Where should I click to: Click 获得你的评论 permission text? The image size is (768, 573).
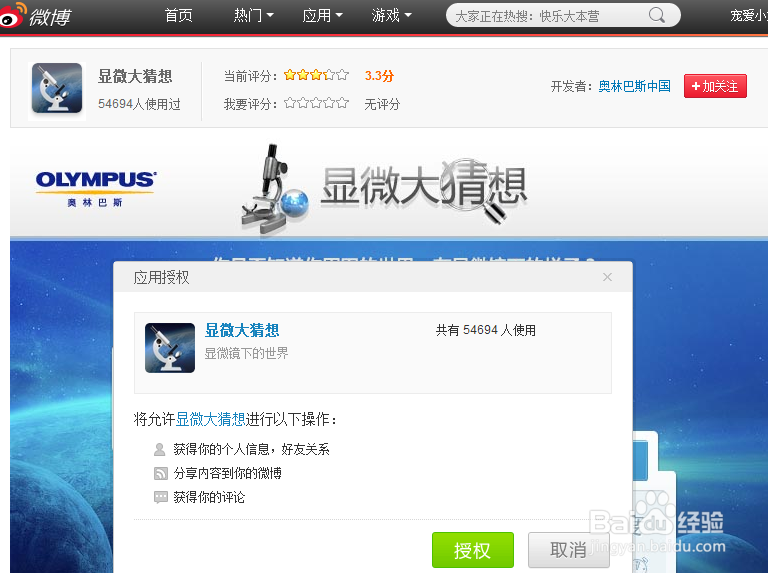point(209,497)
